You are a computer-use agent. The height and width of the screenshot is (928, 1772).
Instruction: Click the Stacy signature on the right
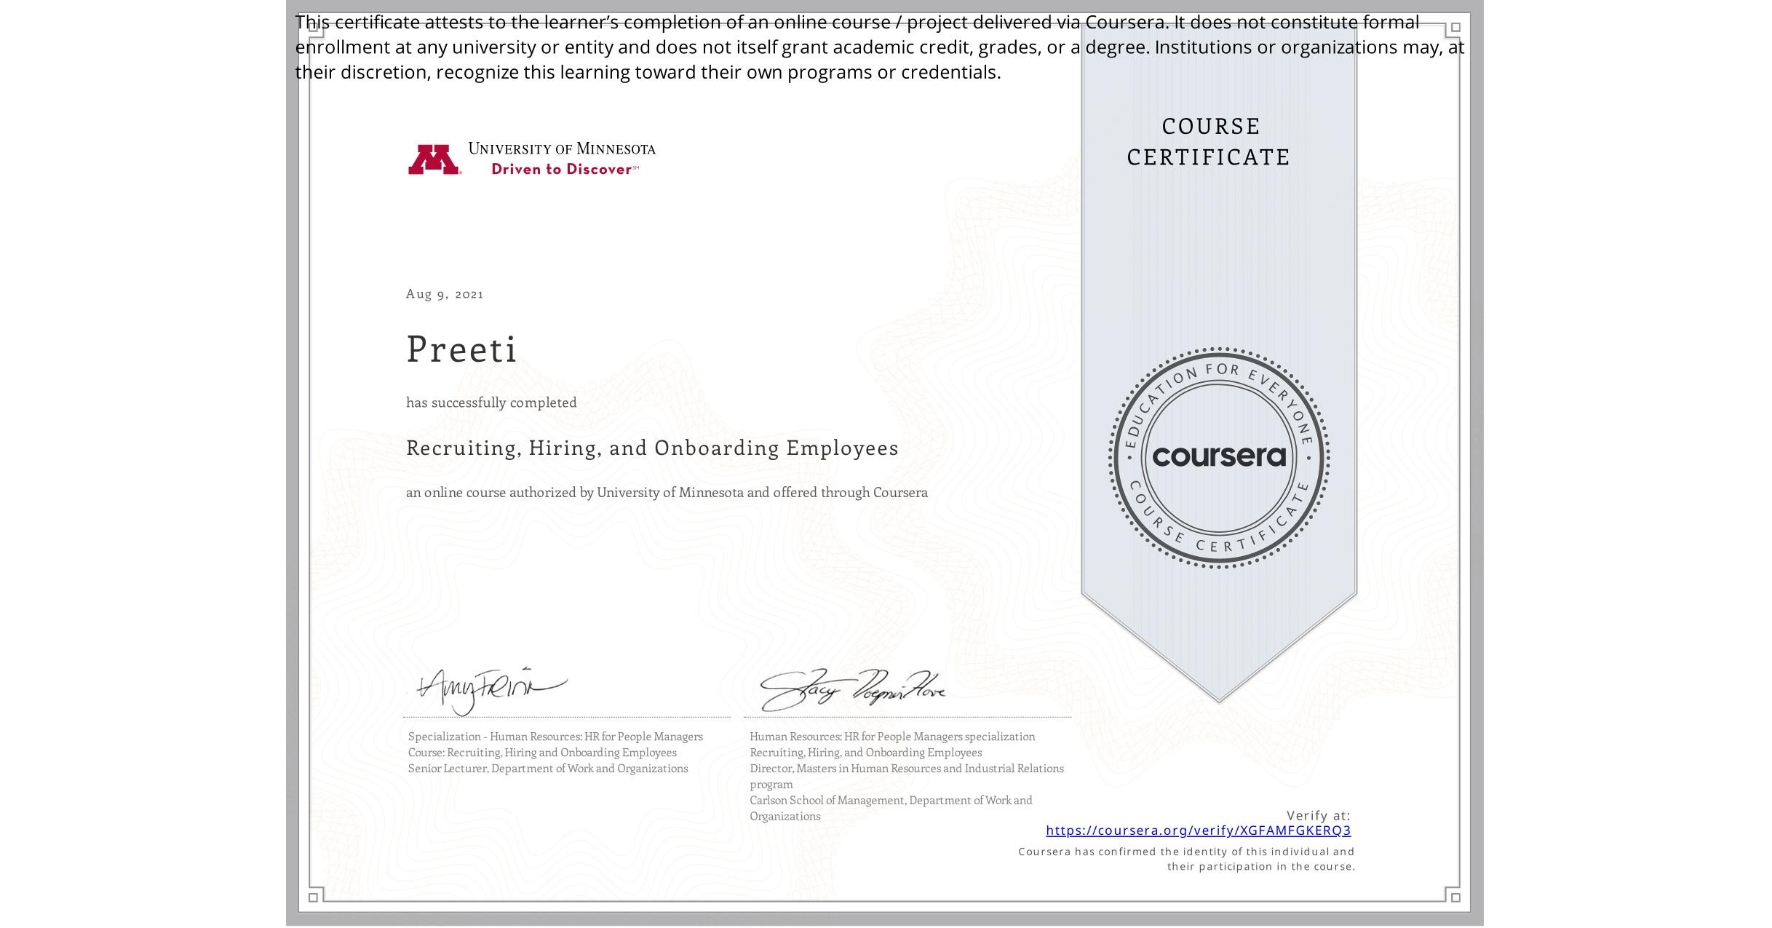pyautogui.click(x=852, y=690)
